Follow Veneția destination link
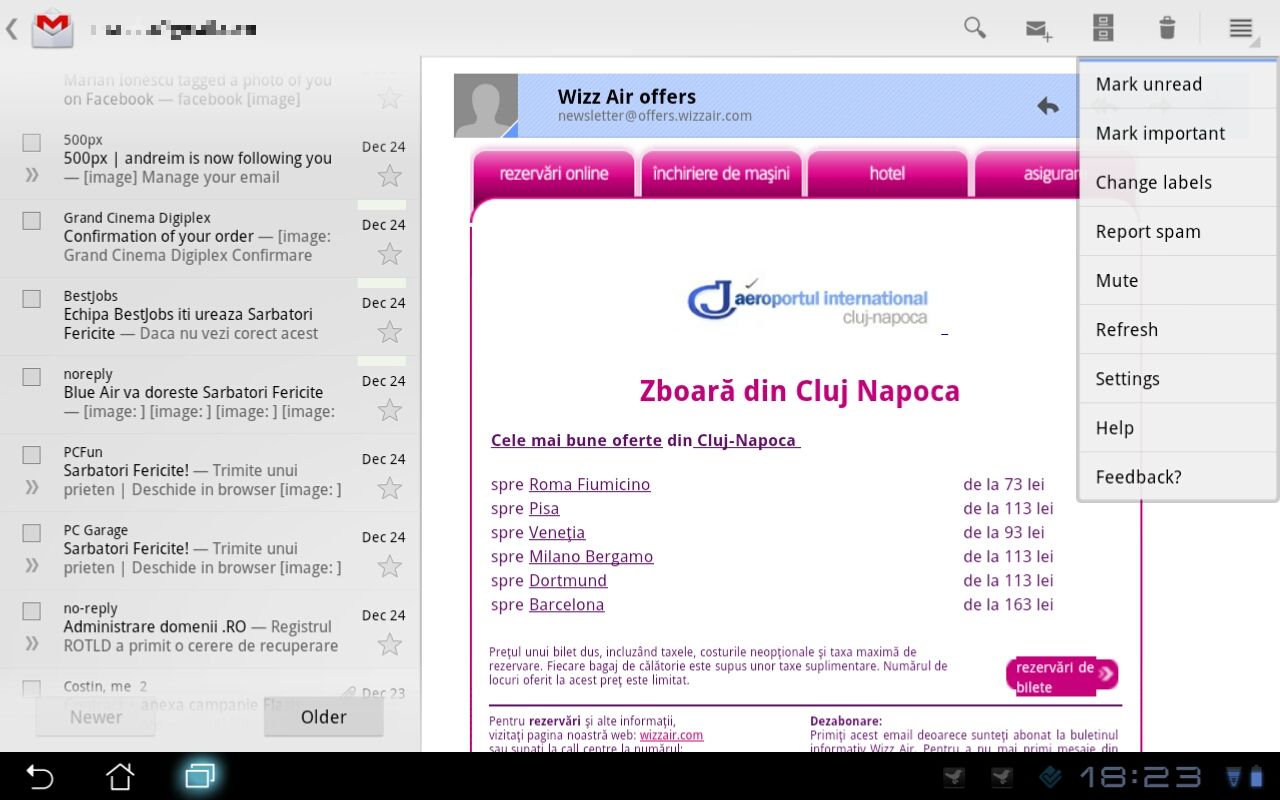The width and height of the screenshot is (1280, 800). [x=557, y=532]
